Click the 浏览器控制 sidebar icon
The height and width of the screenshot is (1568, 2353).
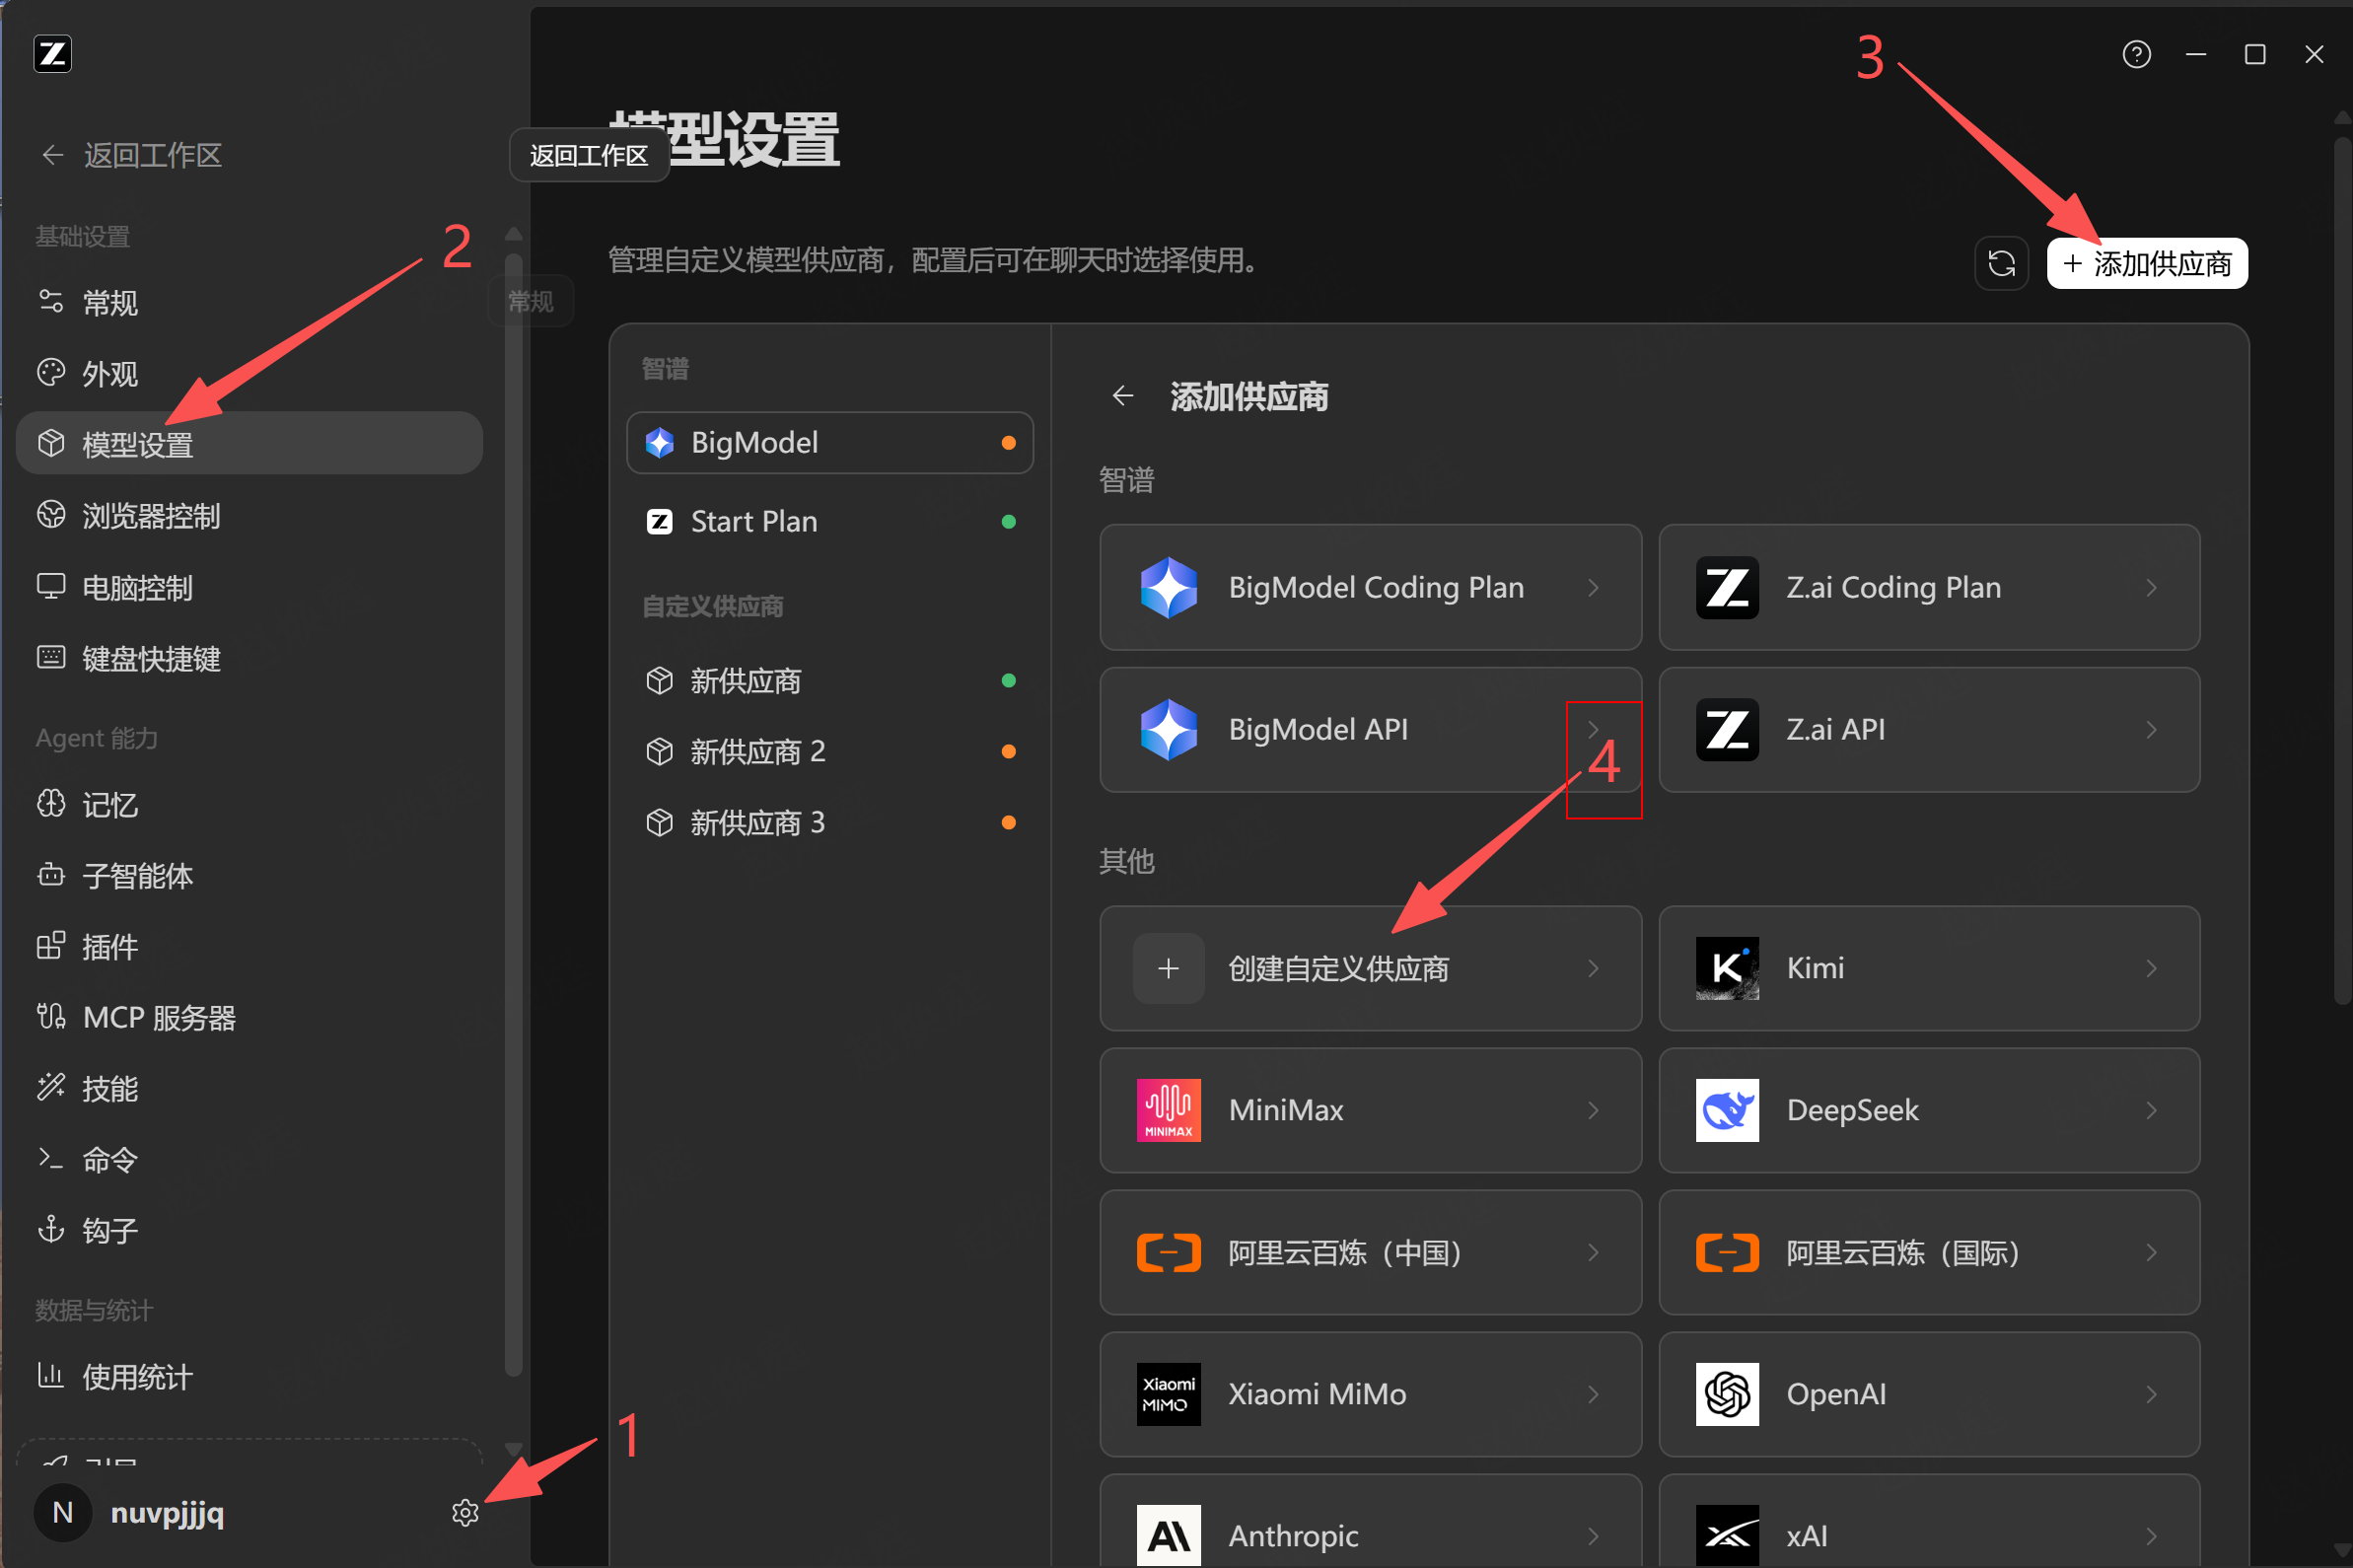(x=51, y=514)
